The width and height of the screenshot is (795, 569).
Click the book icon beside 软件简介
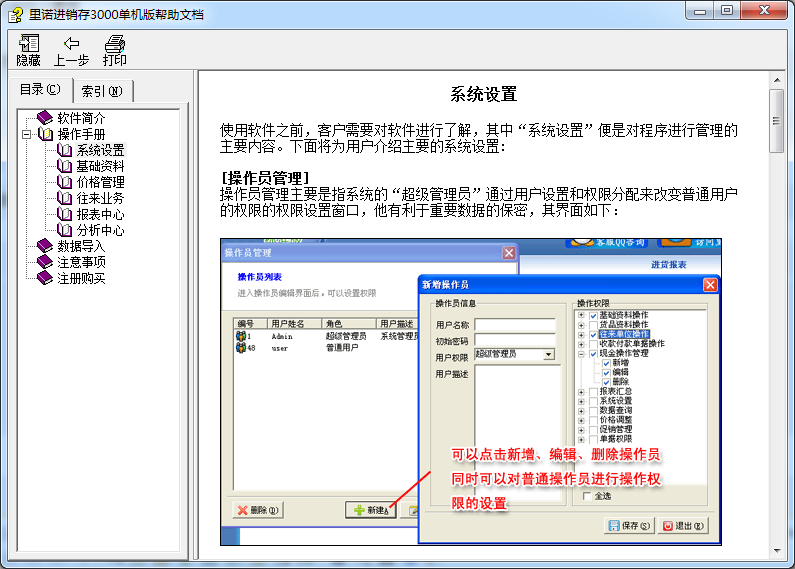pos(45,118)
